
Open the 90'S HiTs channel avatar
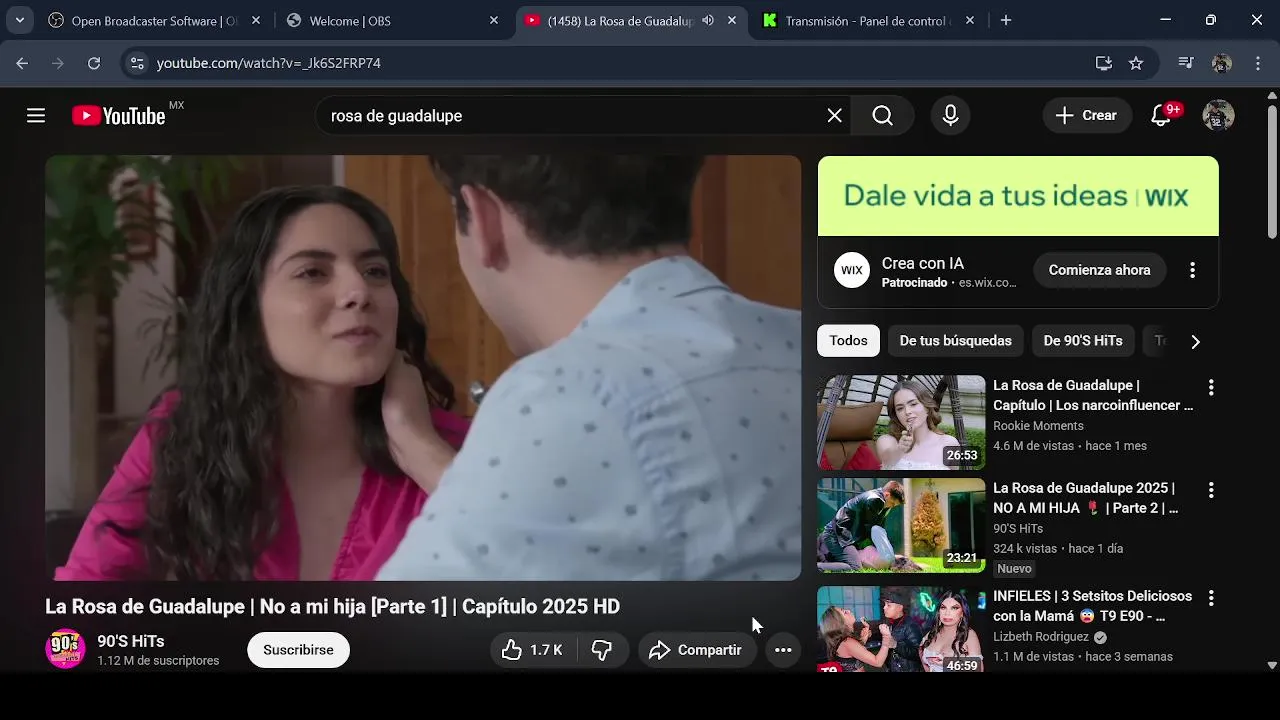pyautogui.click(x=65, y=649)
